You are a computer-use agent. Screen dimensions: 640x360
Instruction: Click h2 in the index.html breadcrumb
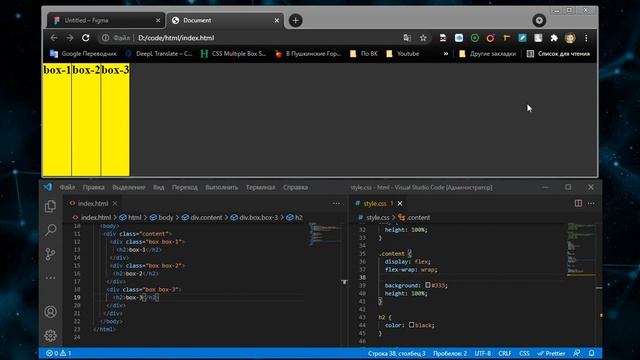[x=295, y=218]
